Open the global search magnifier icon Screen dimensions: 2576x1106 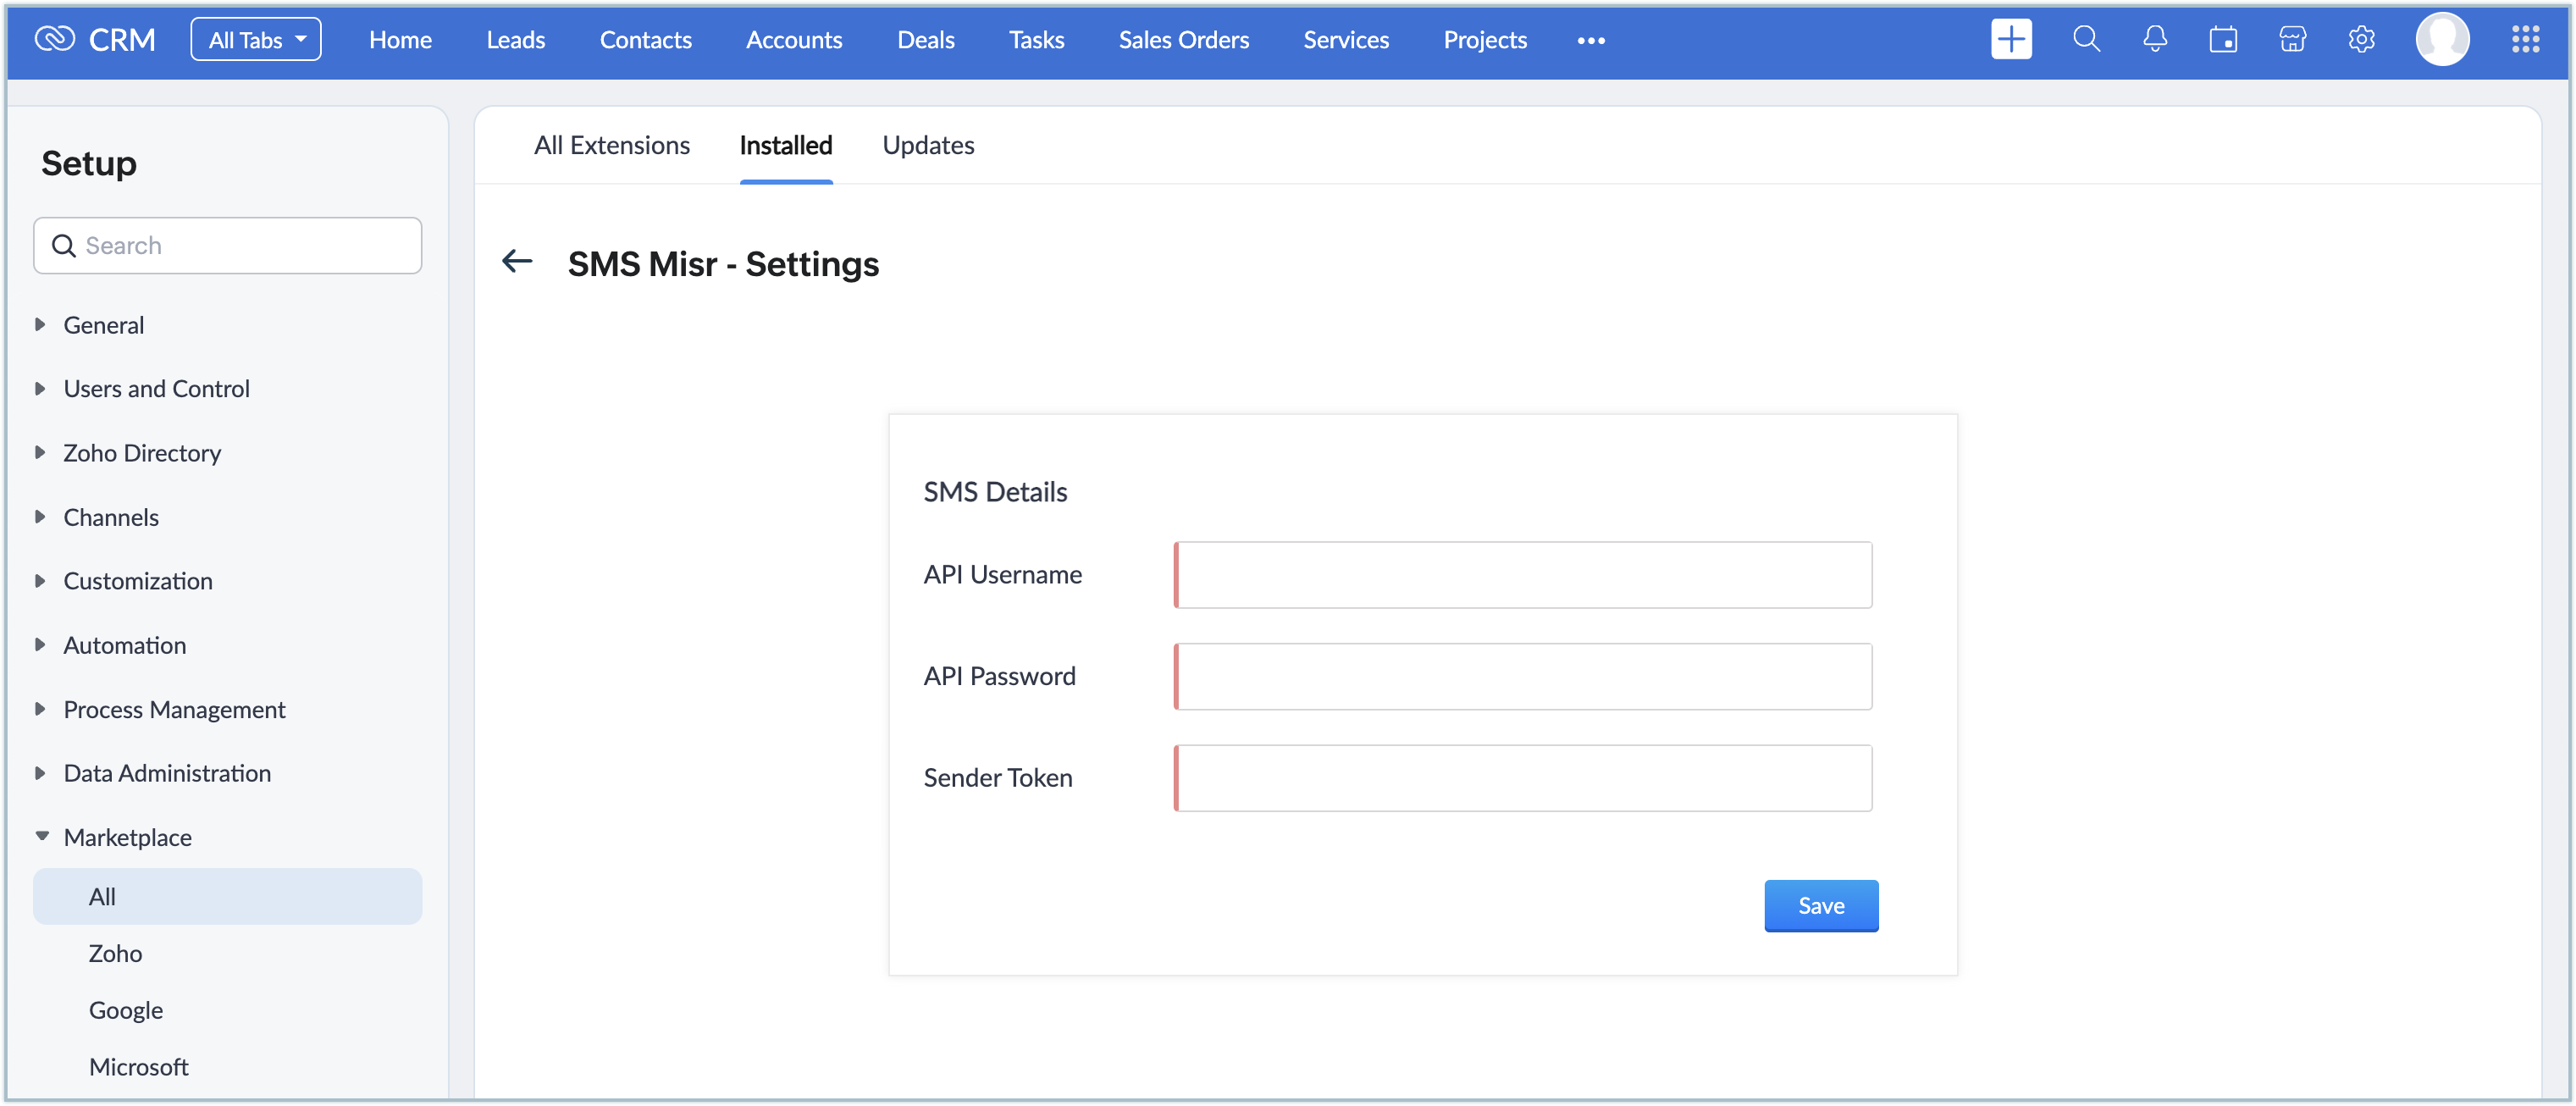coord(2086,40)
